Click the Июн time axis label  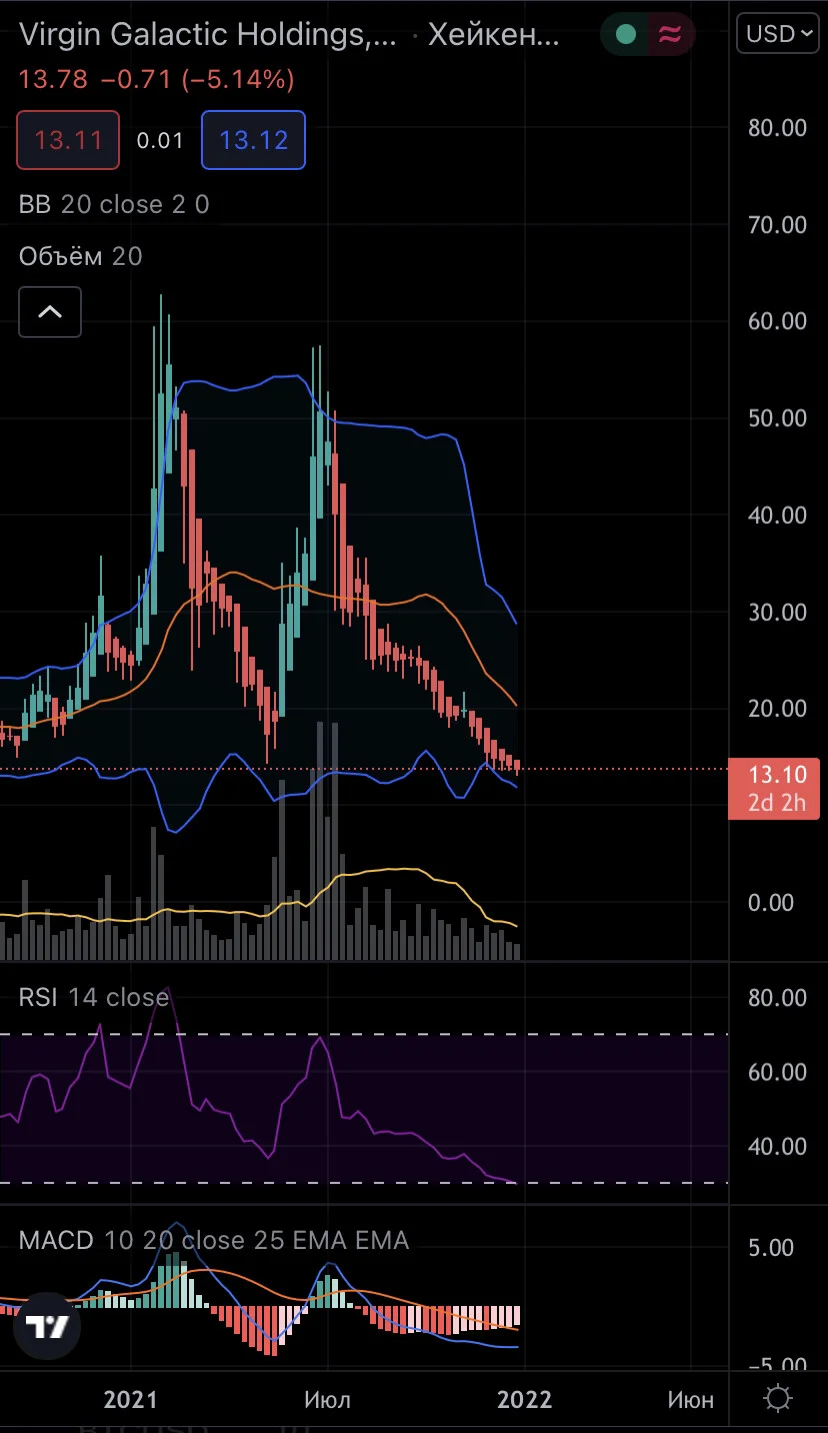[x=691, y=1399]
